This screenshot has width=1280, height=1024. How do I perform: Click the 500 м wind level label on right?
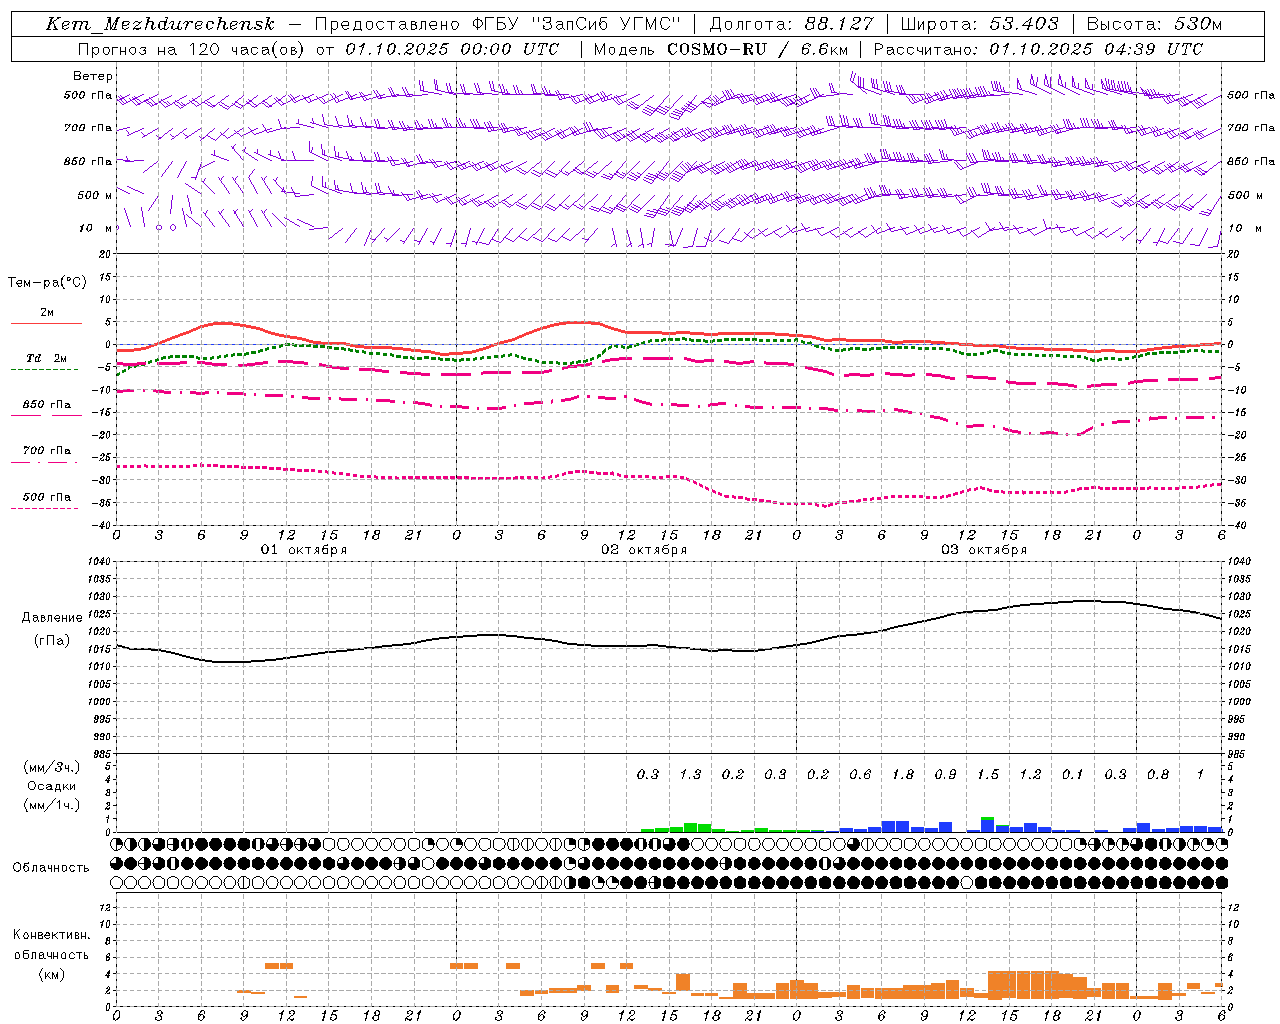pos(1252,196)
